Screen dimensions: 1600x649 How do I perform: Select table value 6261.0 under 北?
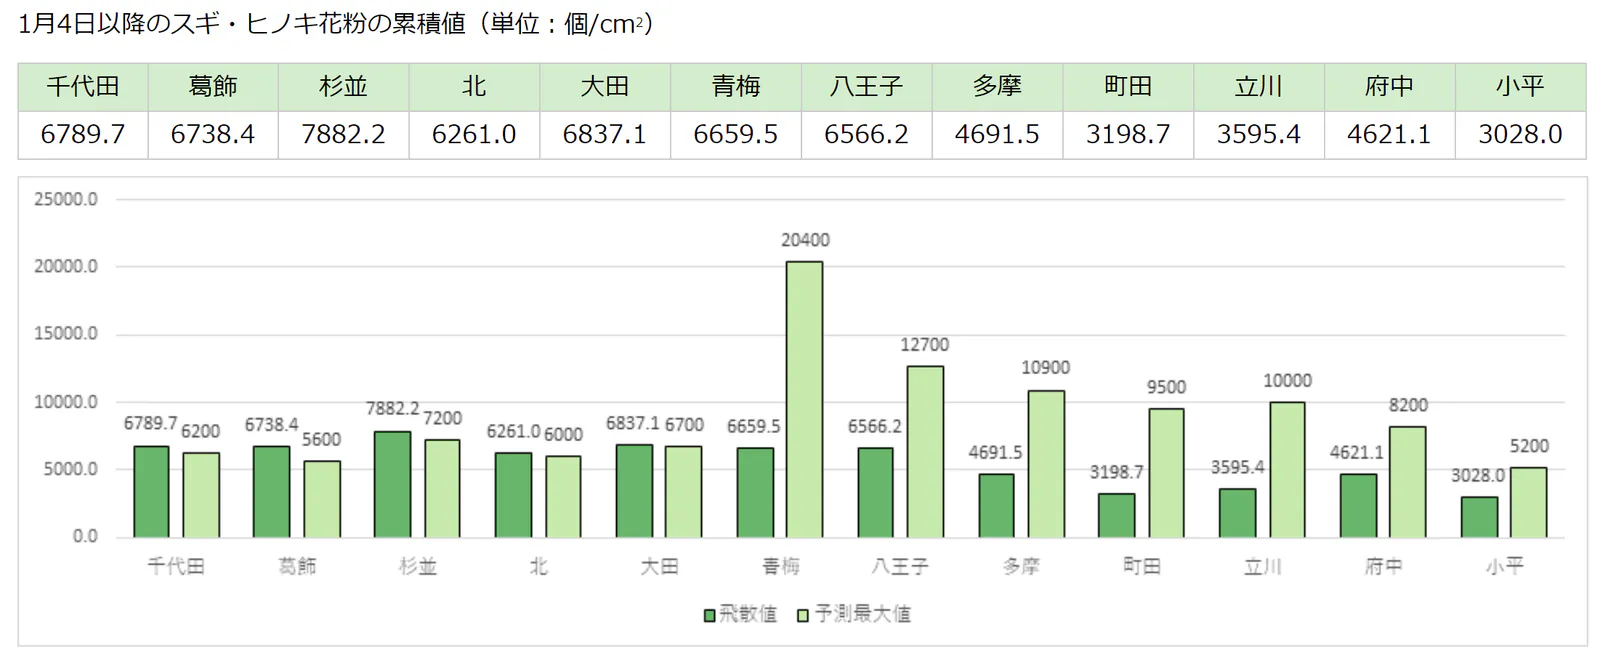tap(474, 135)
